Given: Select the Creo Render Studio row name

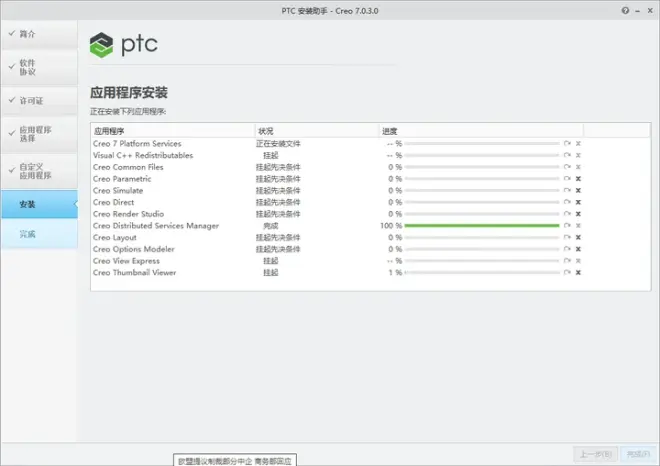Looking at the screenshot, I should coord(128,214).
